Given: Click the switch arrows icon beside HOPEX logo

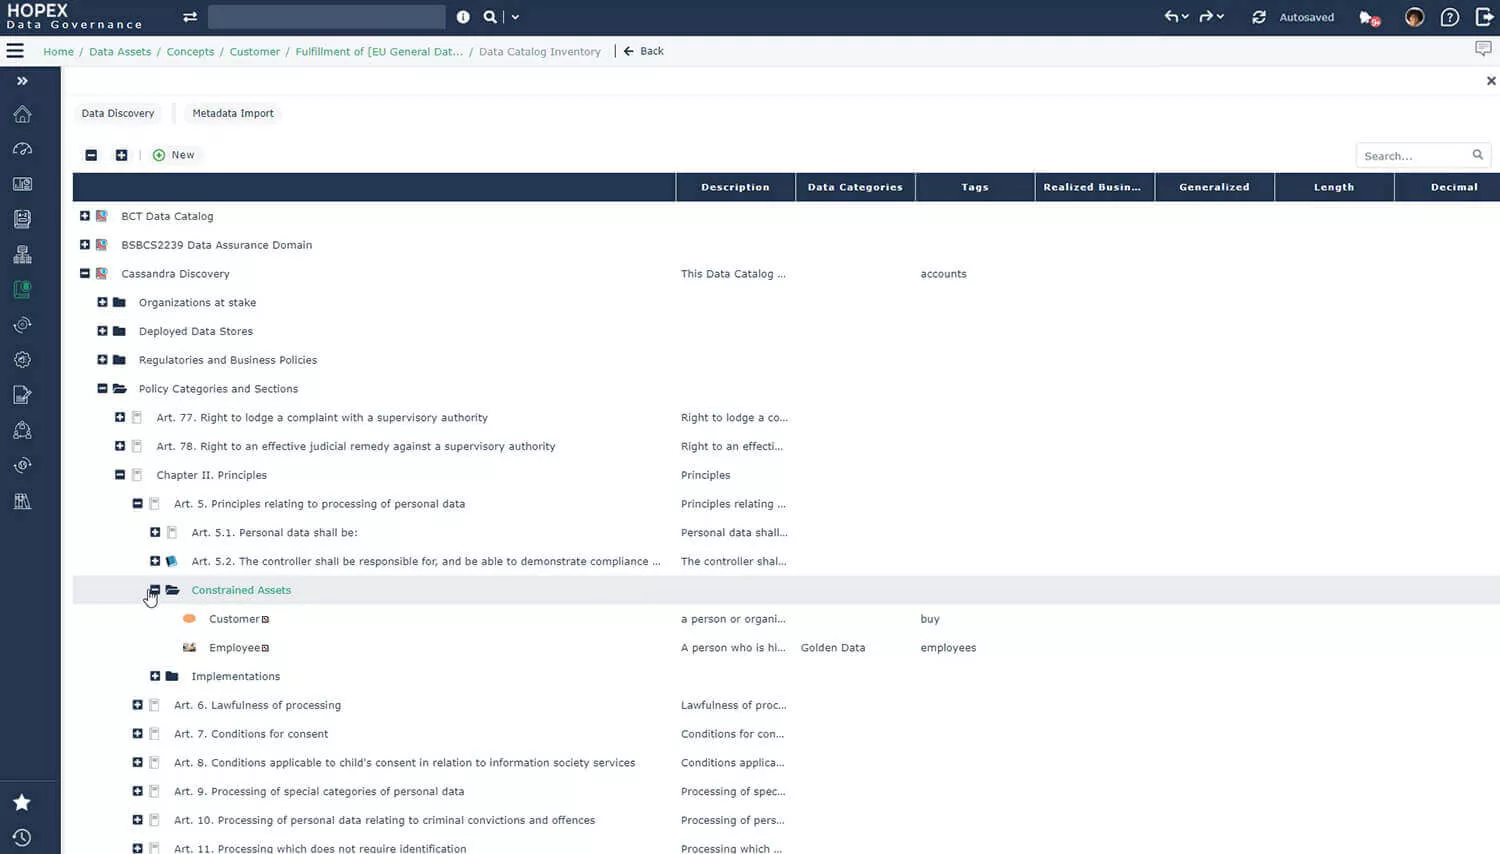Looking at the screenshot, I should tap(190, 17).
